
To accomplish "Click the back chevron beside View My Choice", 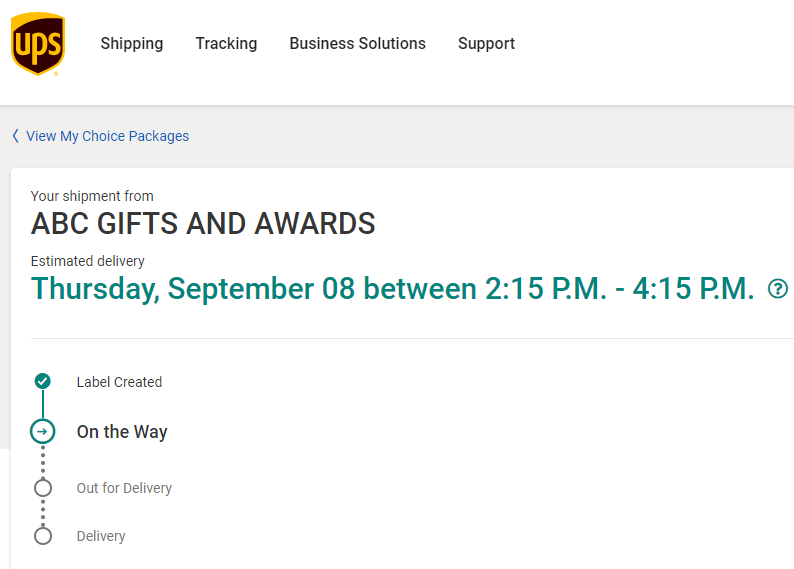I will tap(15, 136).
